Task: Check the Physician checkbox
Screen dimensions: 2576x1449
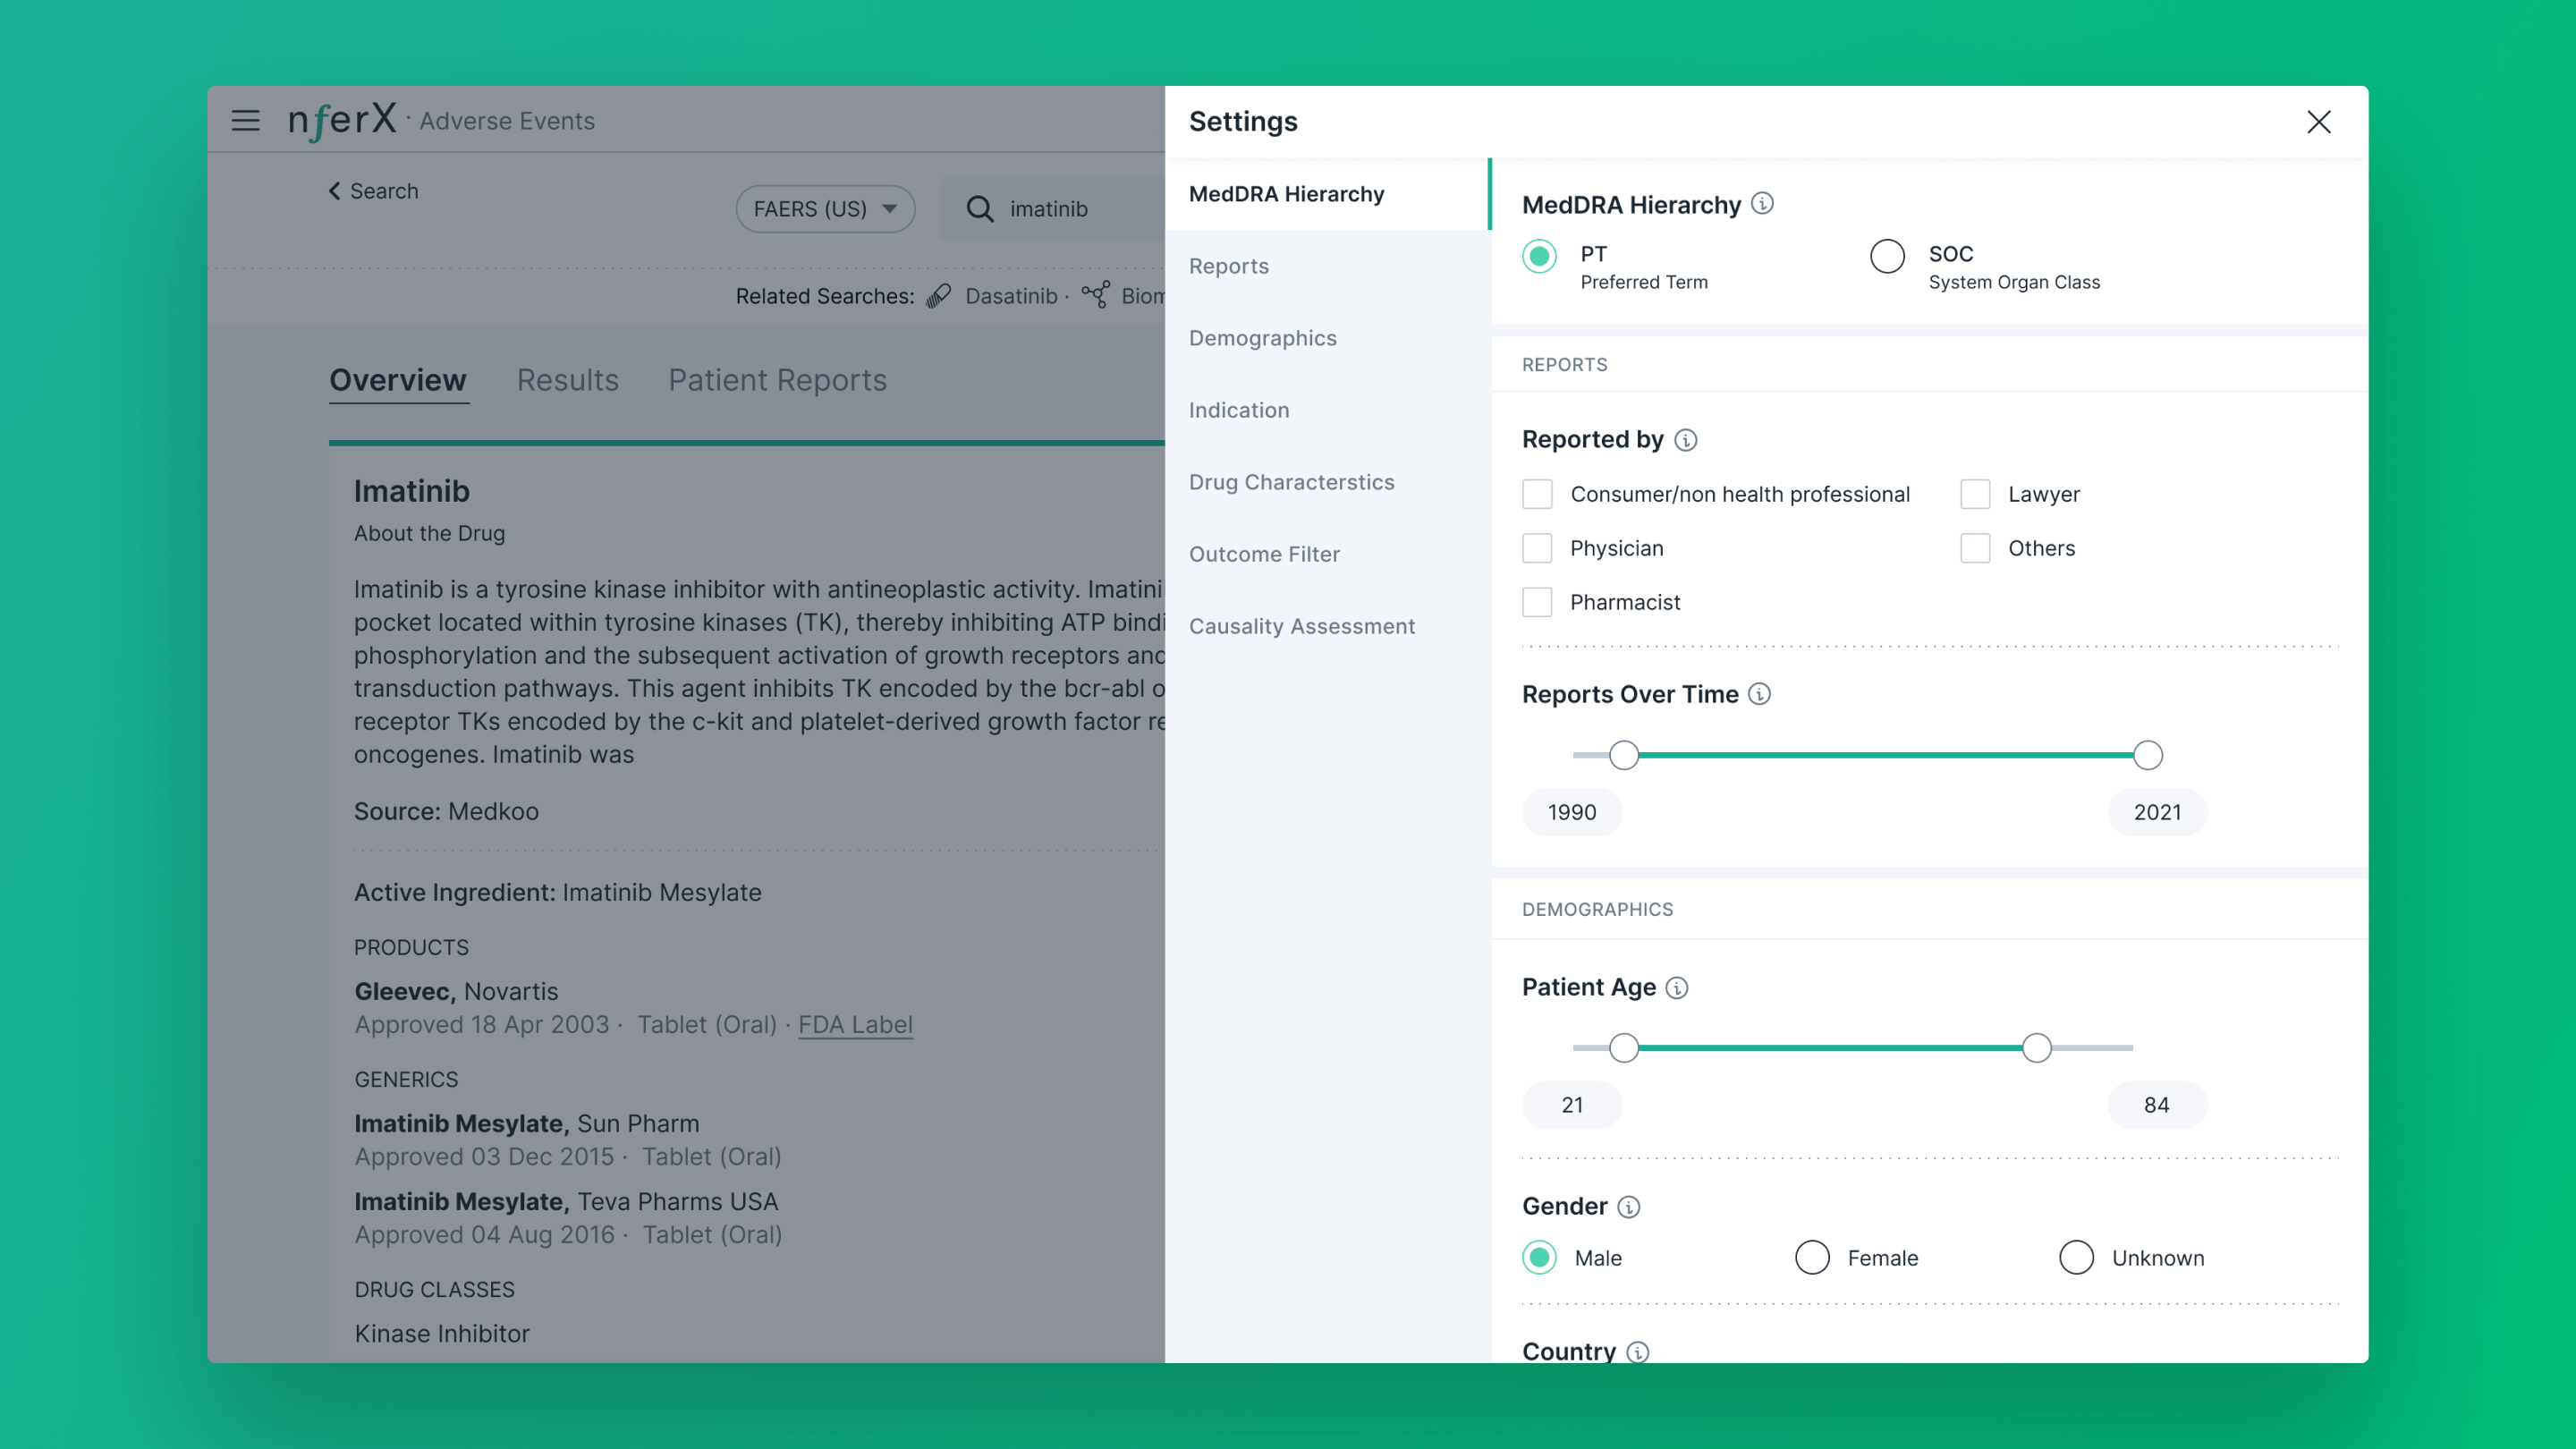Action: tap(1537, 548)
